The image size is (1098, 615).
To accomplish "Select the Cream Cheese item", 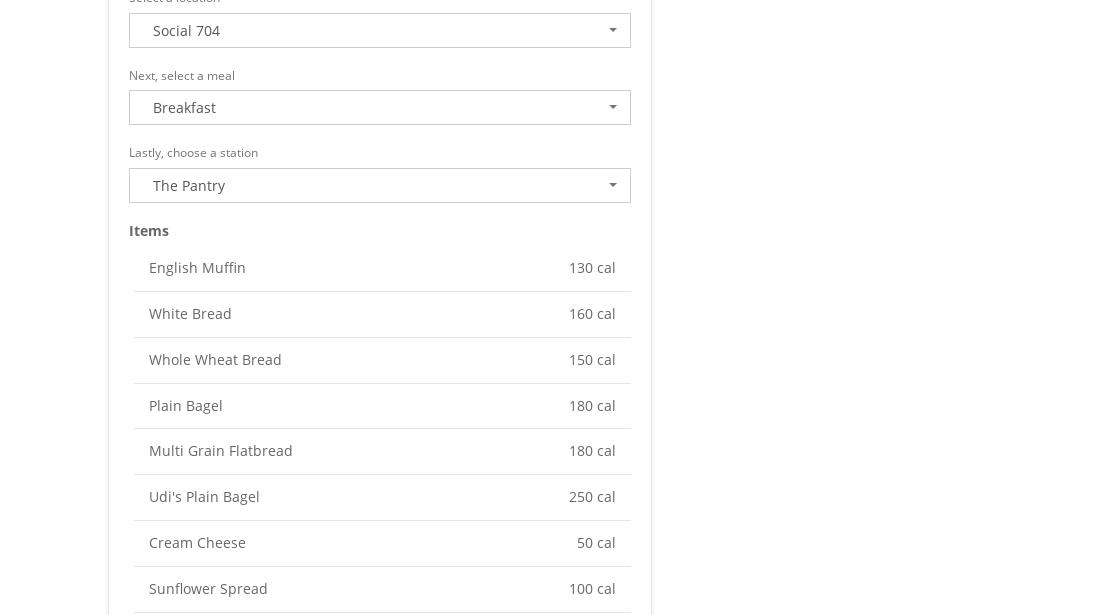I will (x=197, y=543).
